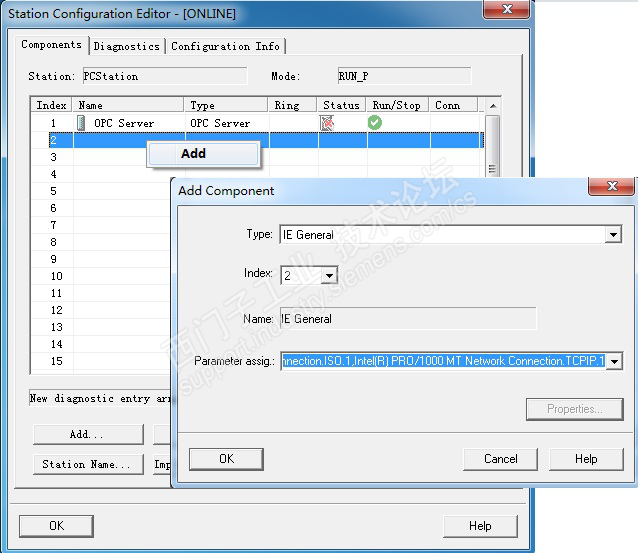
Task: Select index row 8
Action: point(53,242)
